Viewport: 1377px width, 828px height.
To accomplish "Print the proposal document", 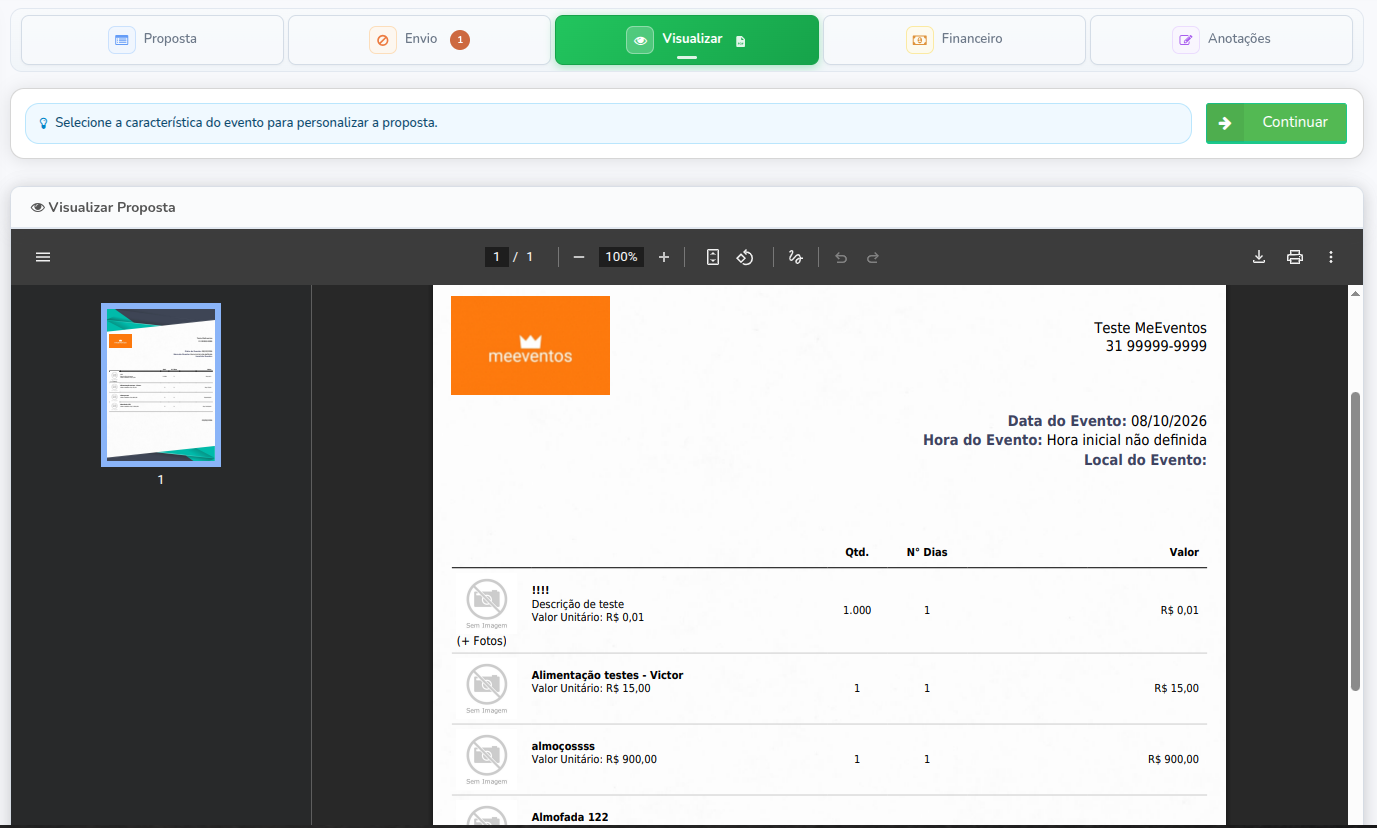I will (x=1295, y=257).
